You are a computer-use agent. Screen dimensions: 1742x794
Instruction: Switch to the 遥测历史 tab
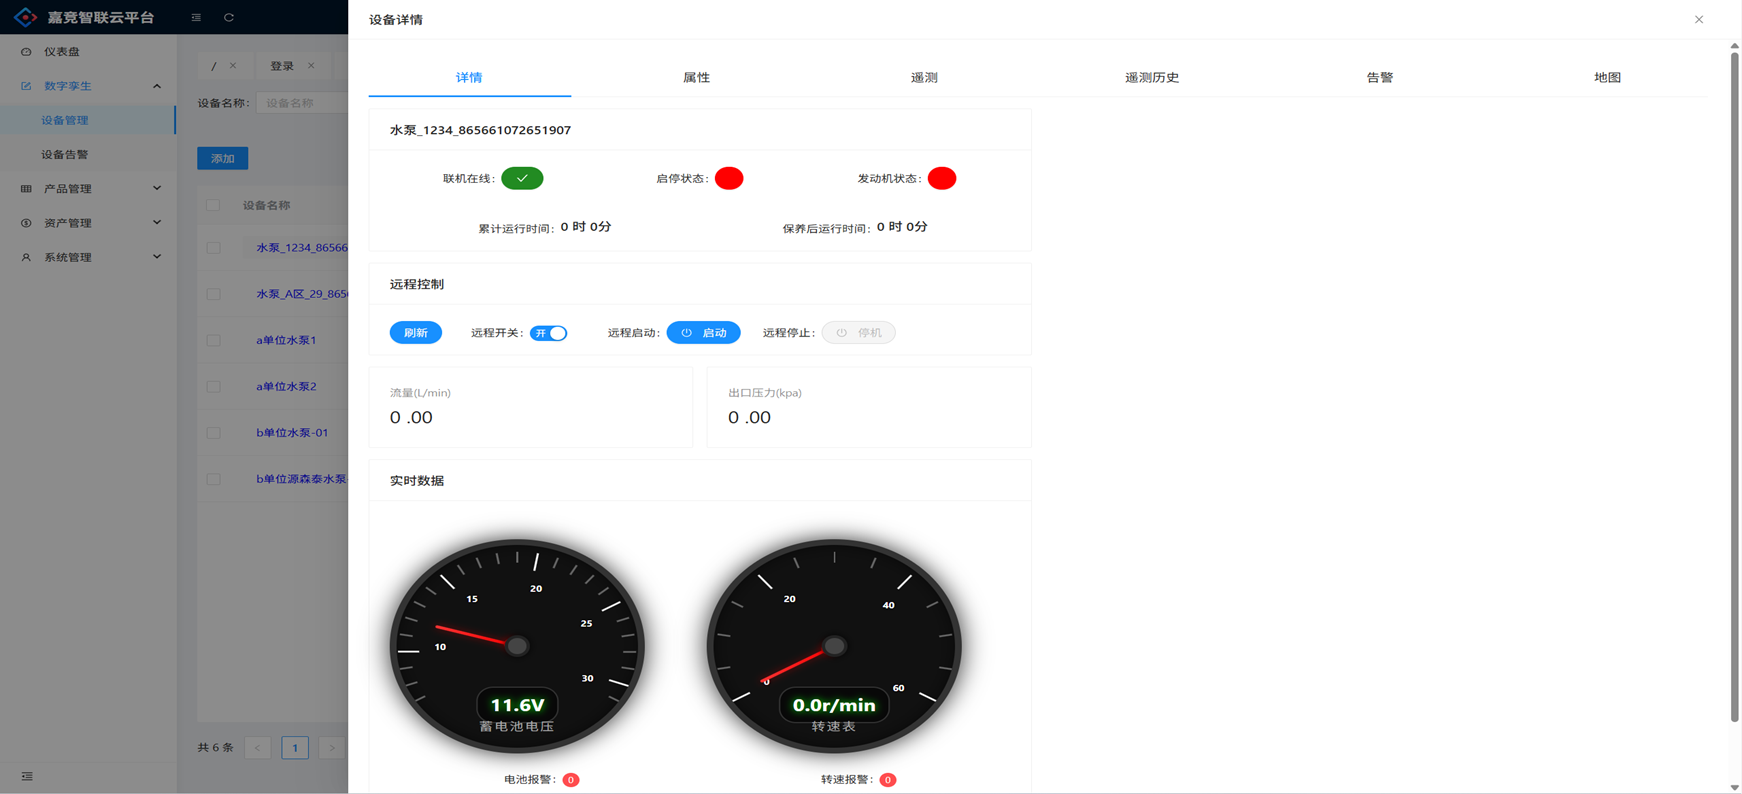coord(1151,77)
